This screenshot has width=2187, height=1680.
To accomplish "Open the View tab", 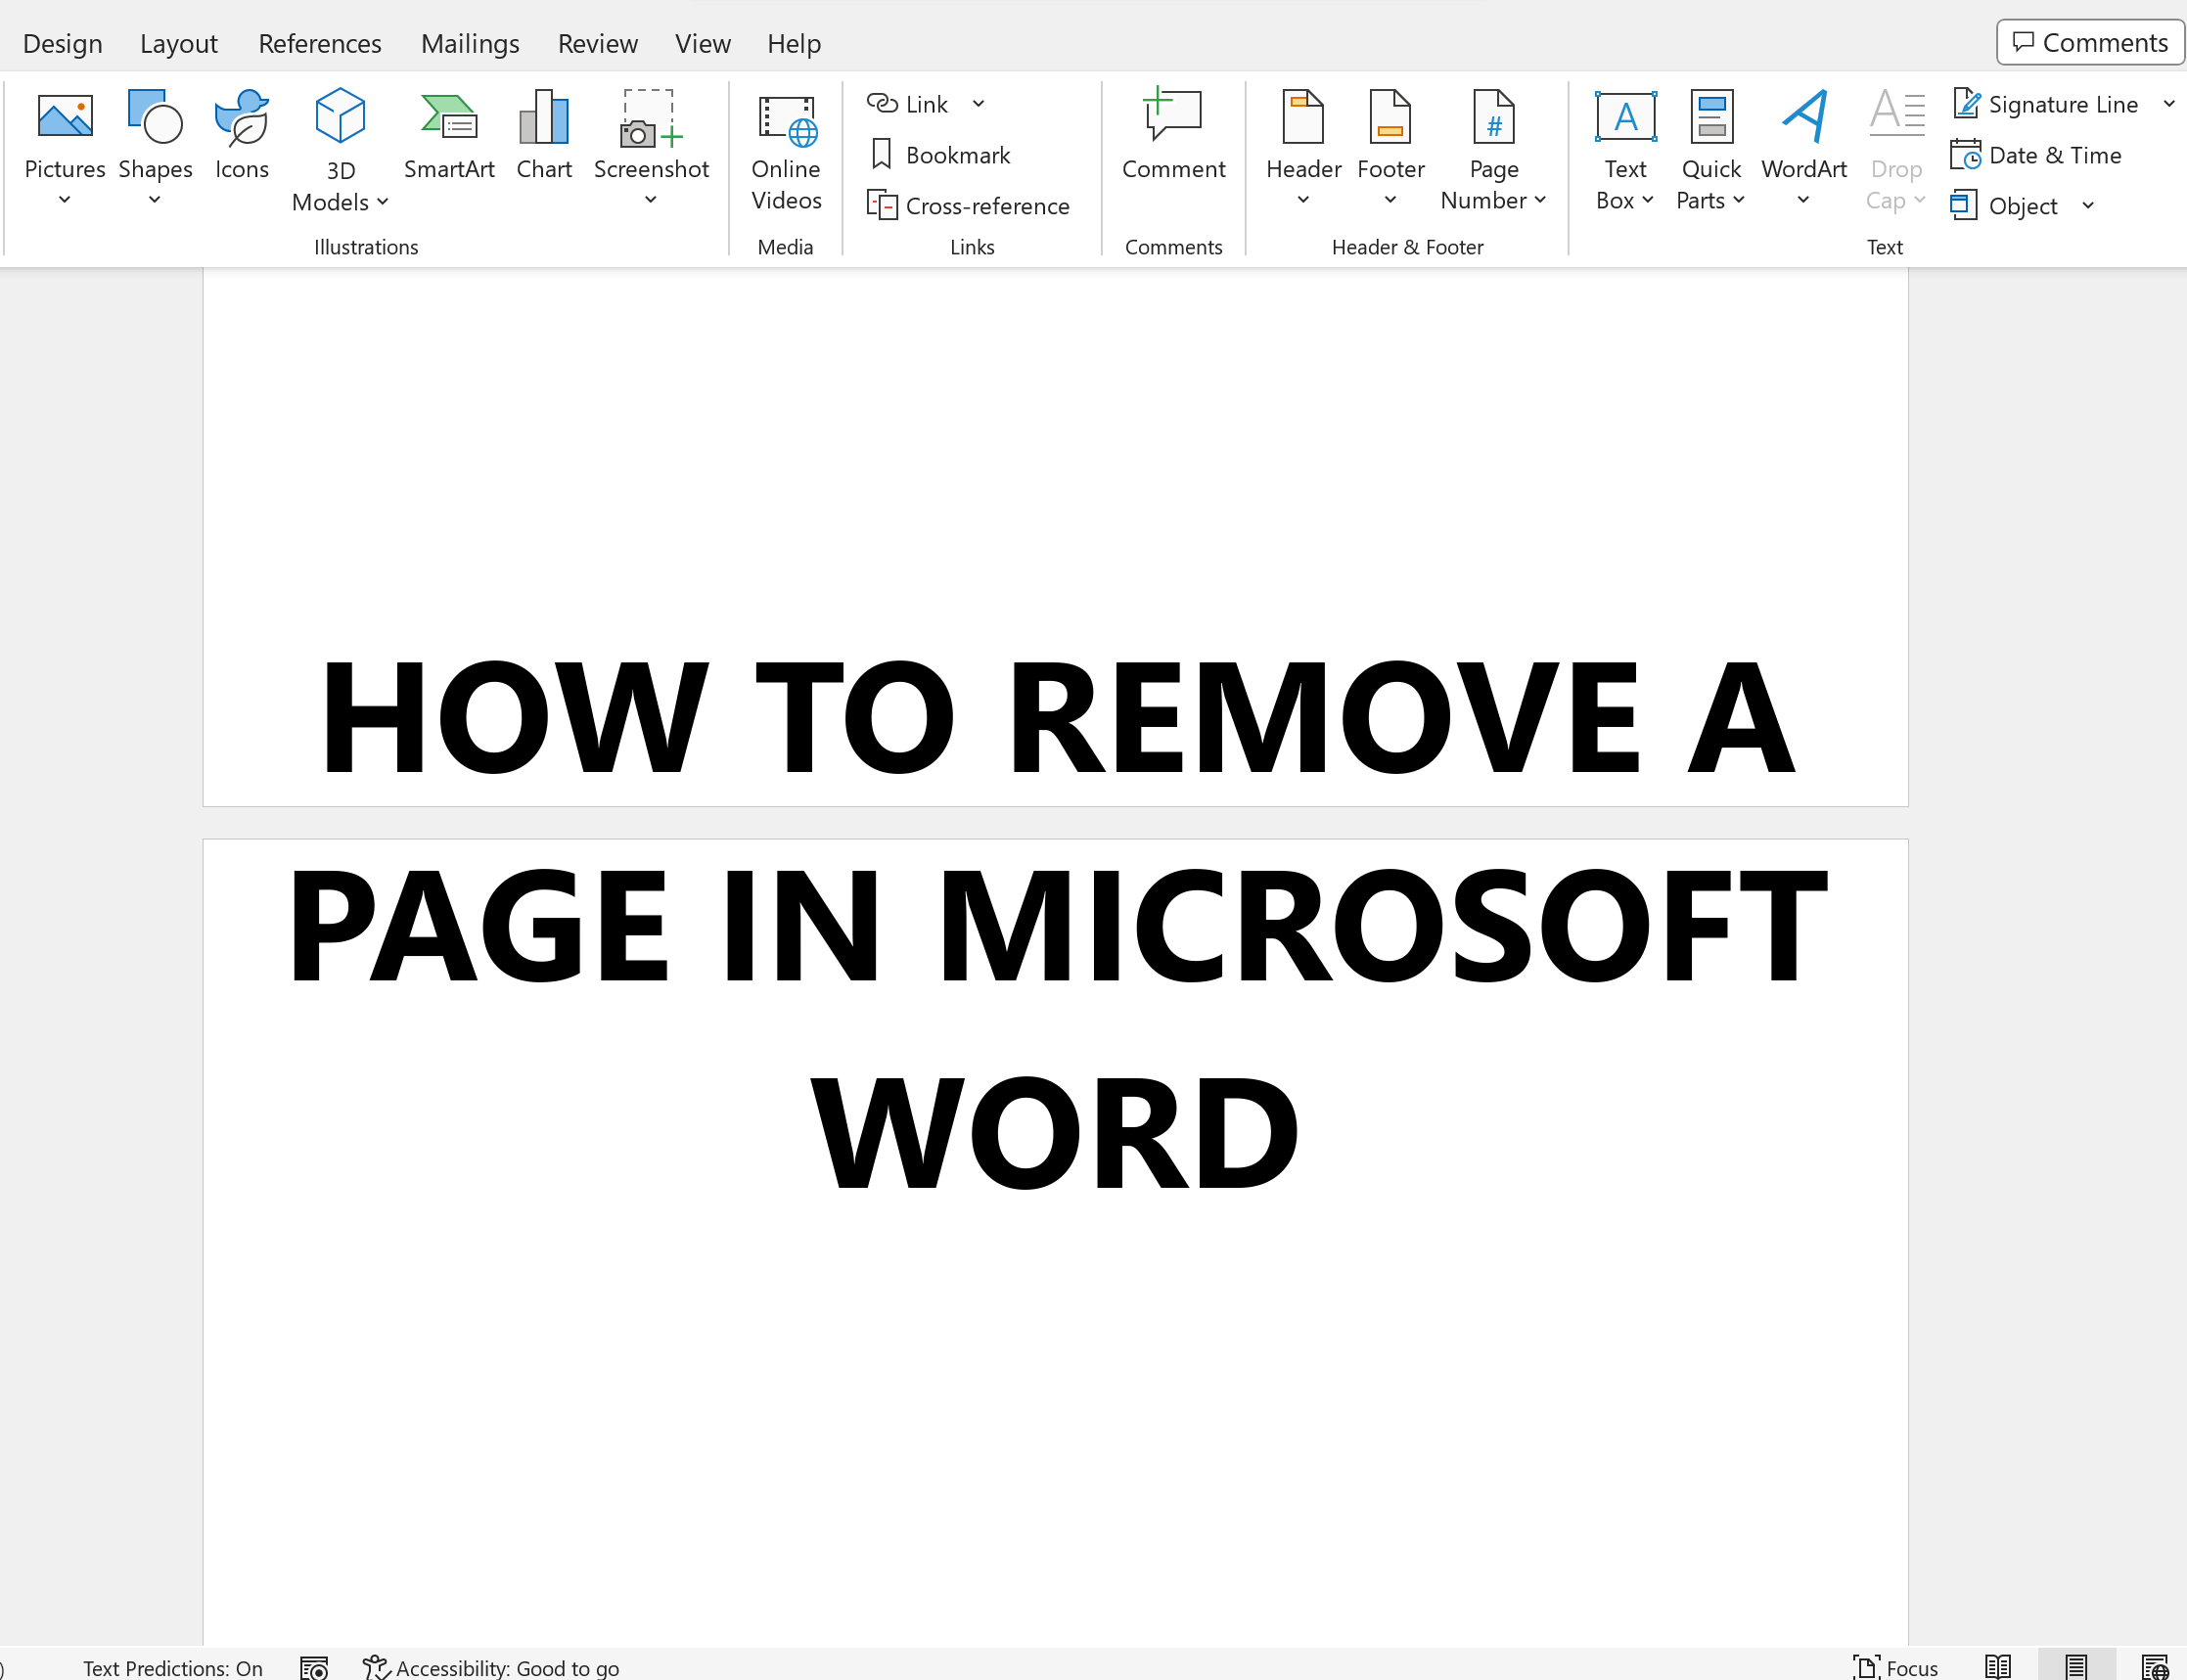I will 702,44.
